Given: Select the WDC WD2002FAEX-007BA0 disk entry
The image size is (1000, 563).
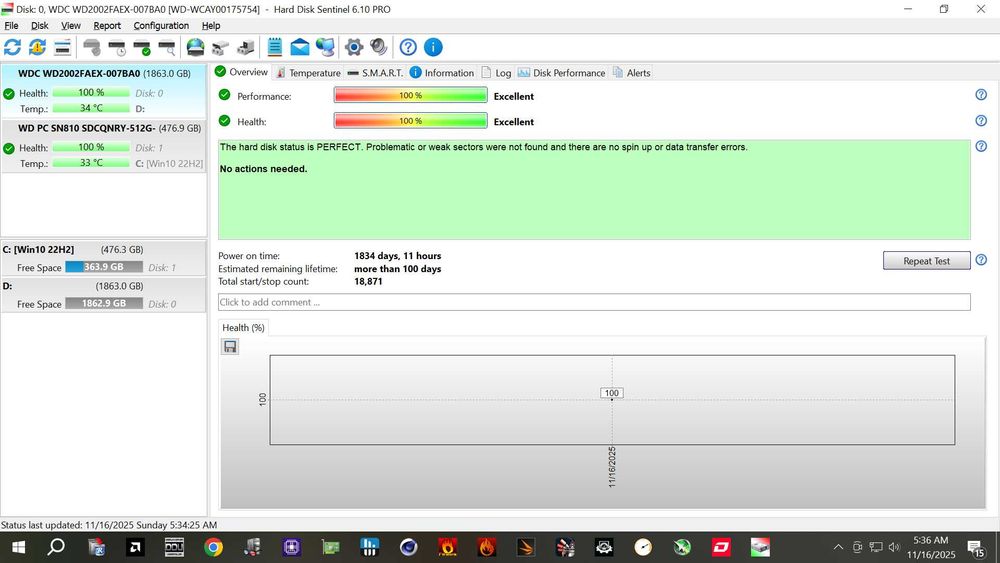Looking at the screenshot, I should pyautogui.click(x=103, y=91).
